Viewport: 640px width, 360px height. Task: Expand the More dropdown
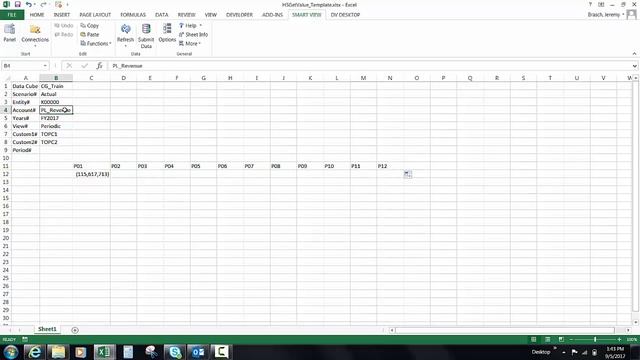click(190, 43)
